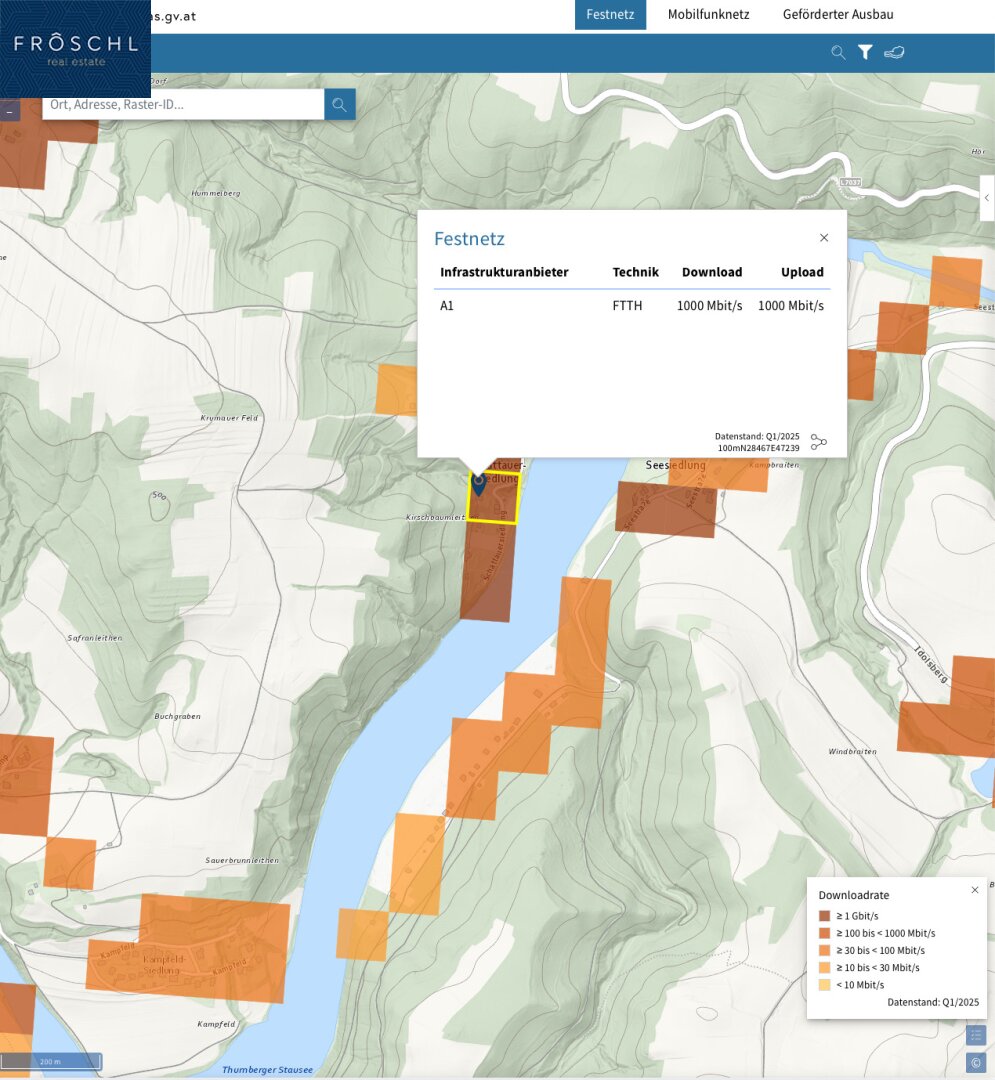Click the zoom-out minus button
This screenshot has width=995, height=1080.
[10, 113]
